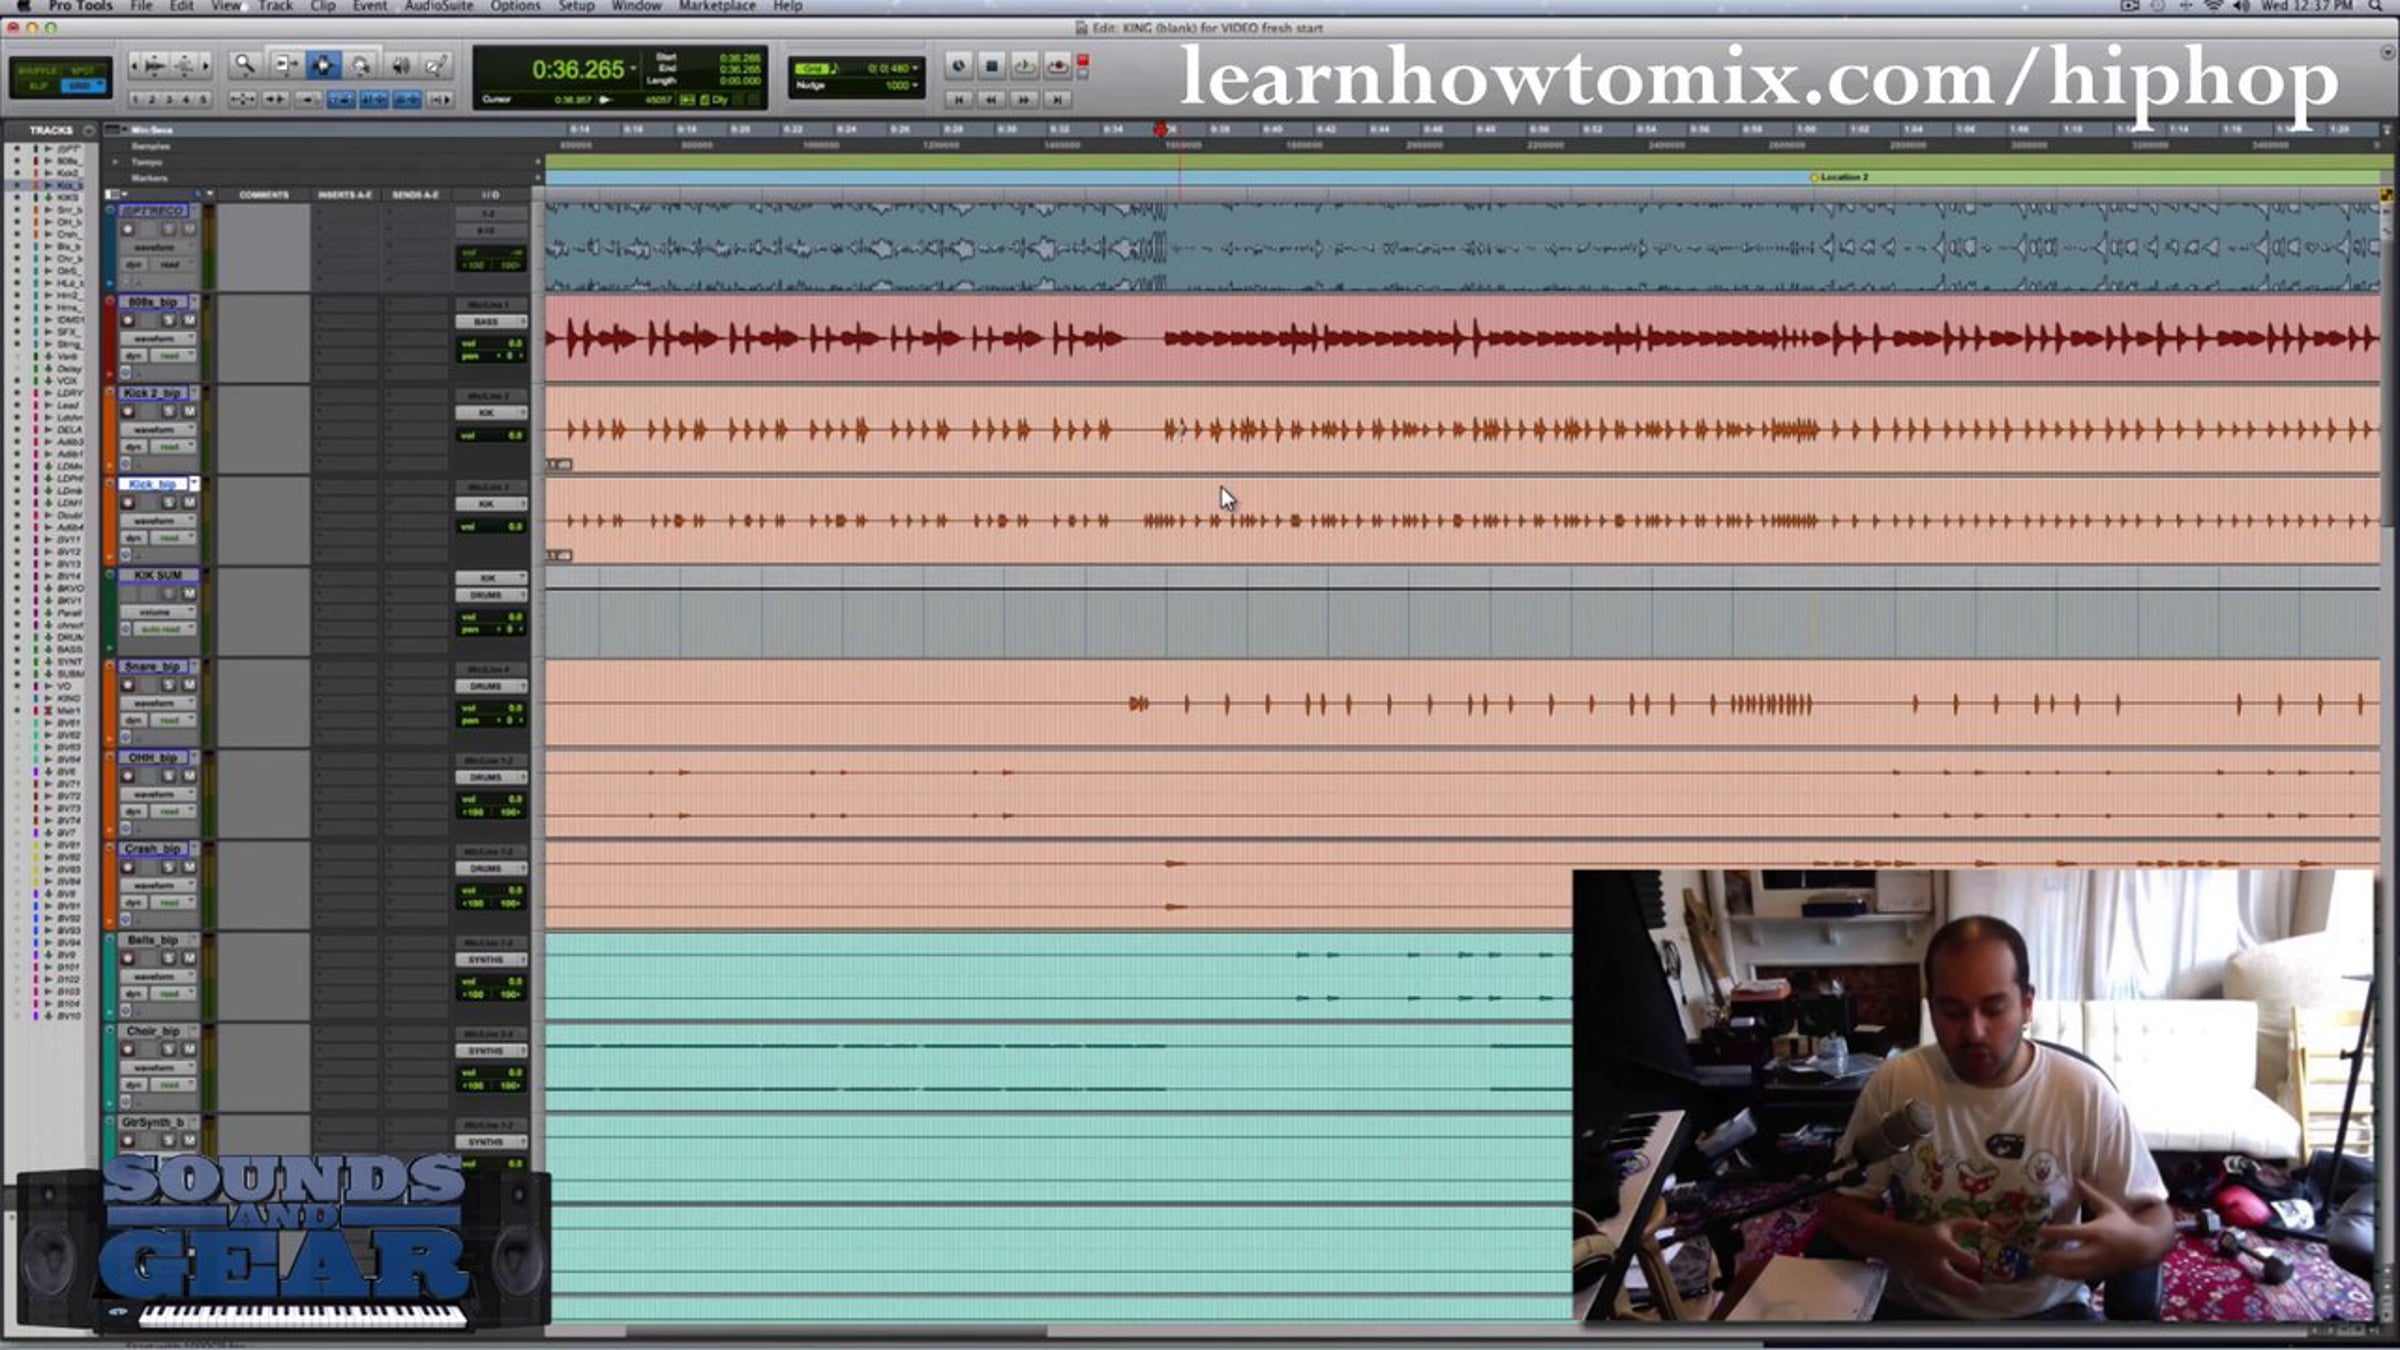The height and width of the screenshot is (1350, 2400).
Task: Select the Scrubber speaker tool
Action: (x=400, y=66)
